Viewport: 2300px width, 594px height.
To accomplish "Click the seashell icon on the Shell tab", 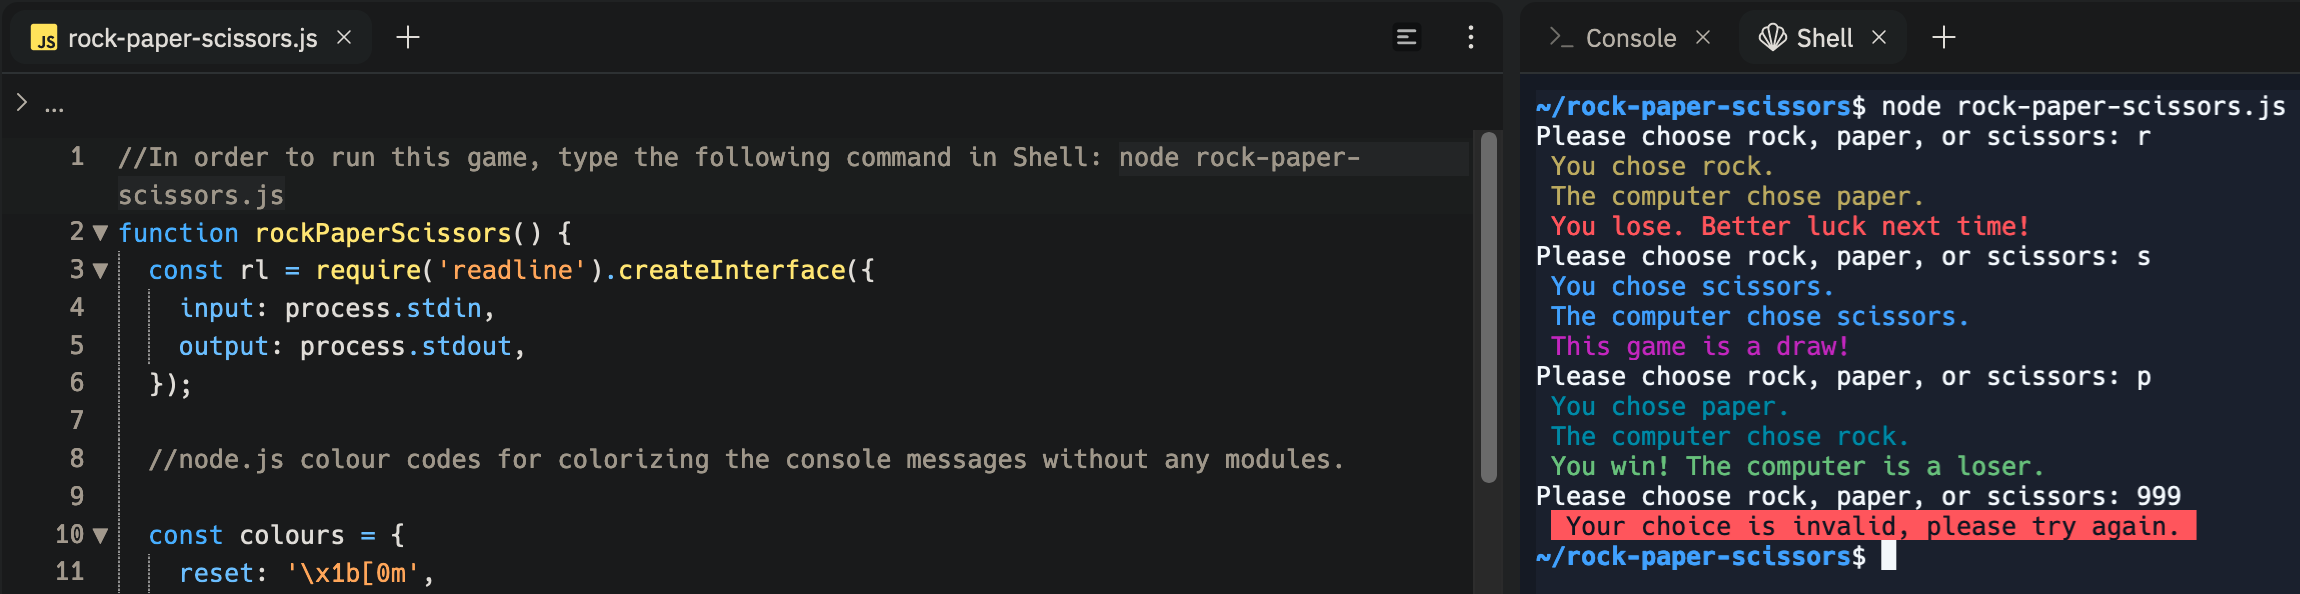I will tap(1775, 37).
